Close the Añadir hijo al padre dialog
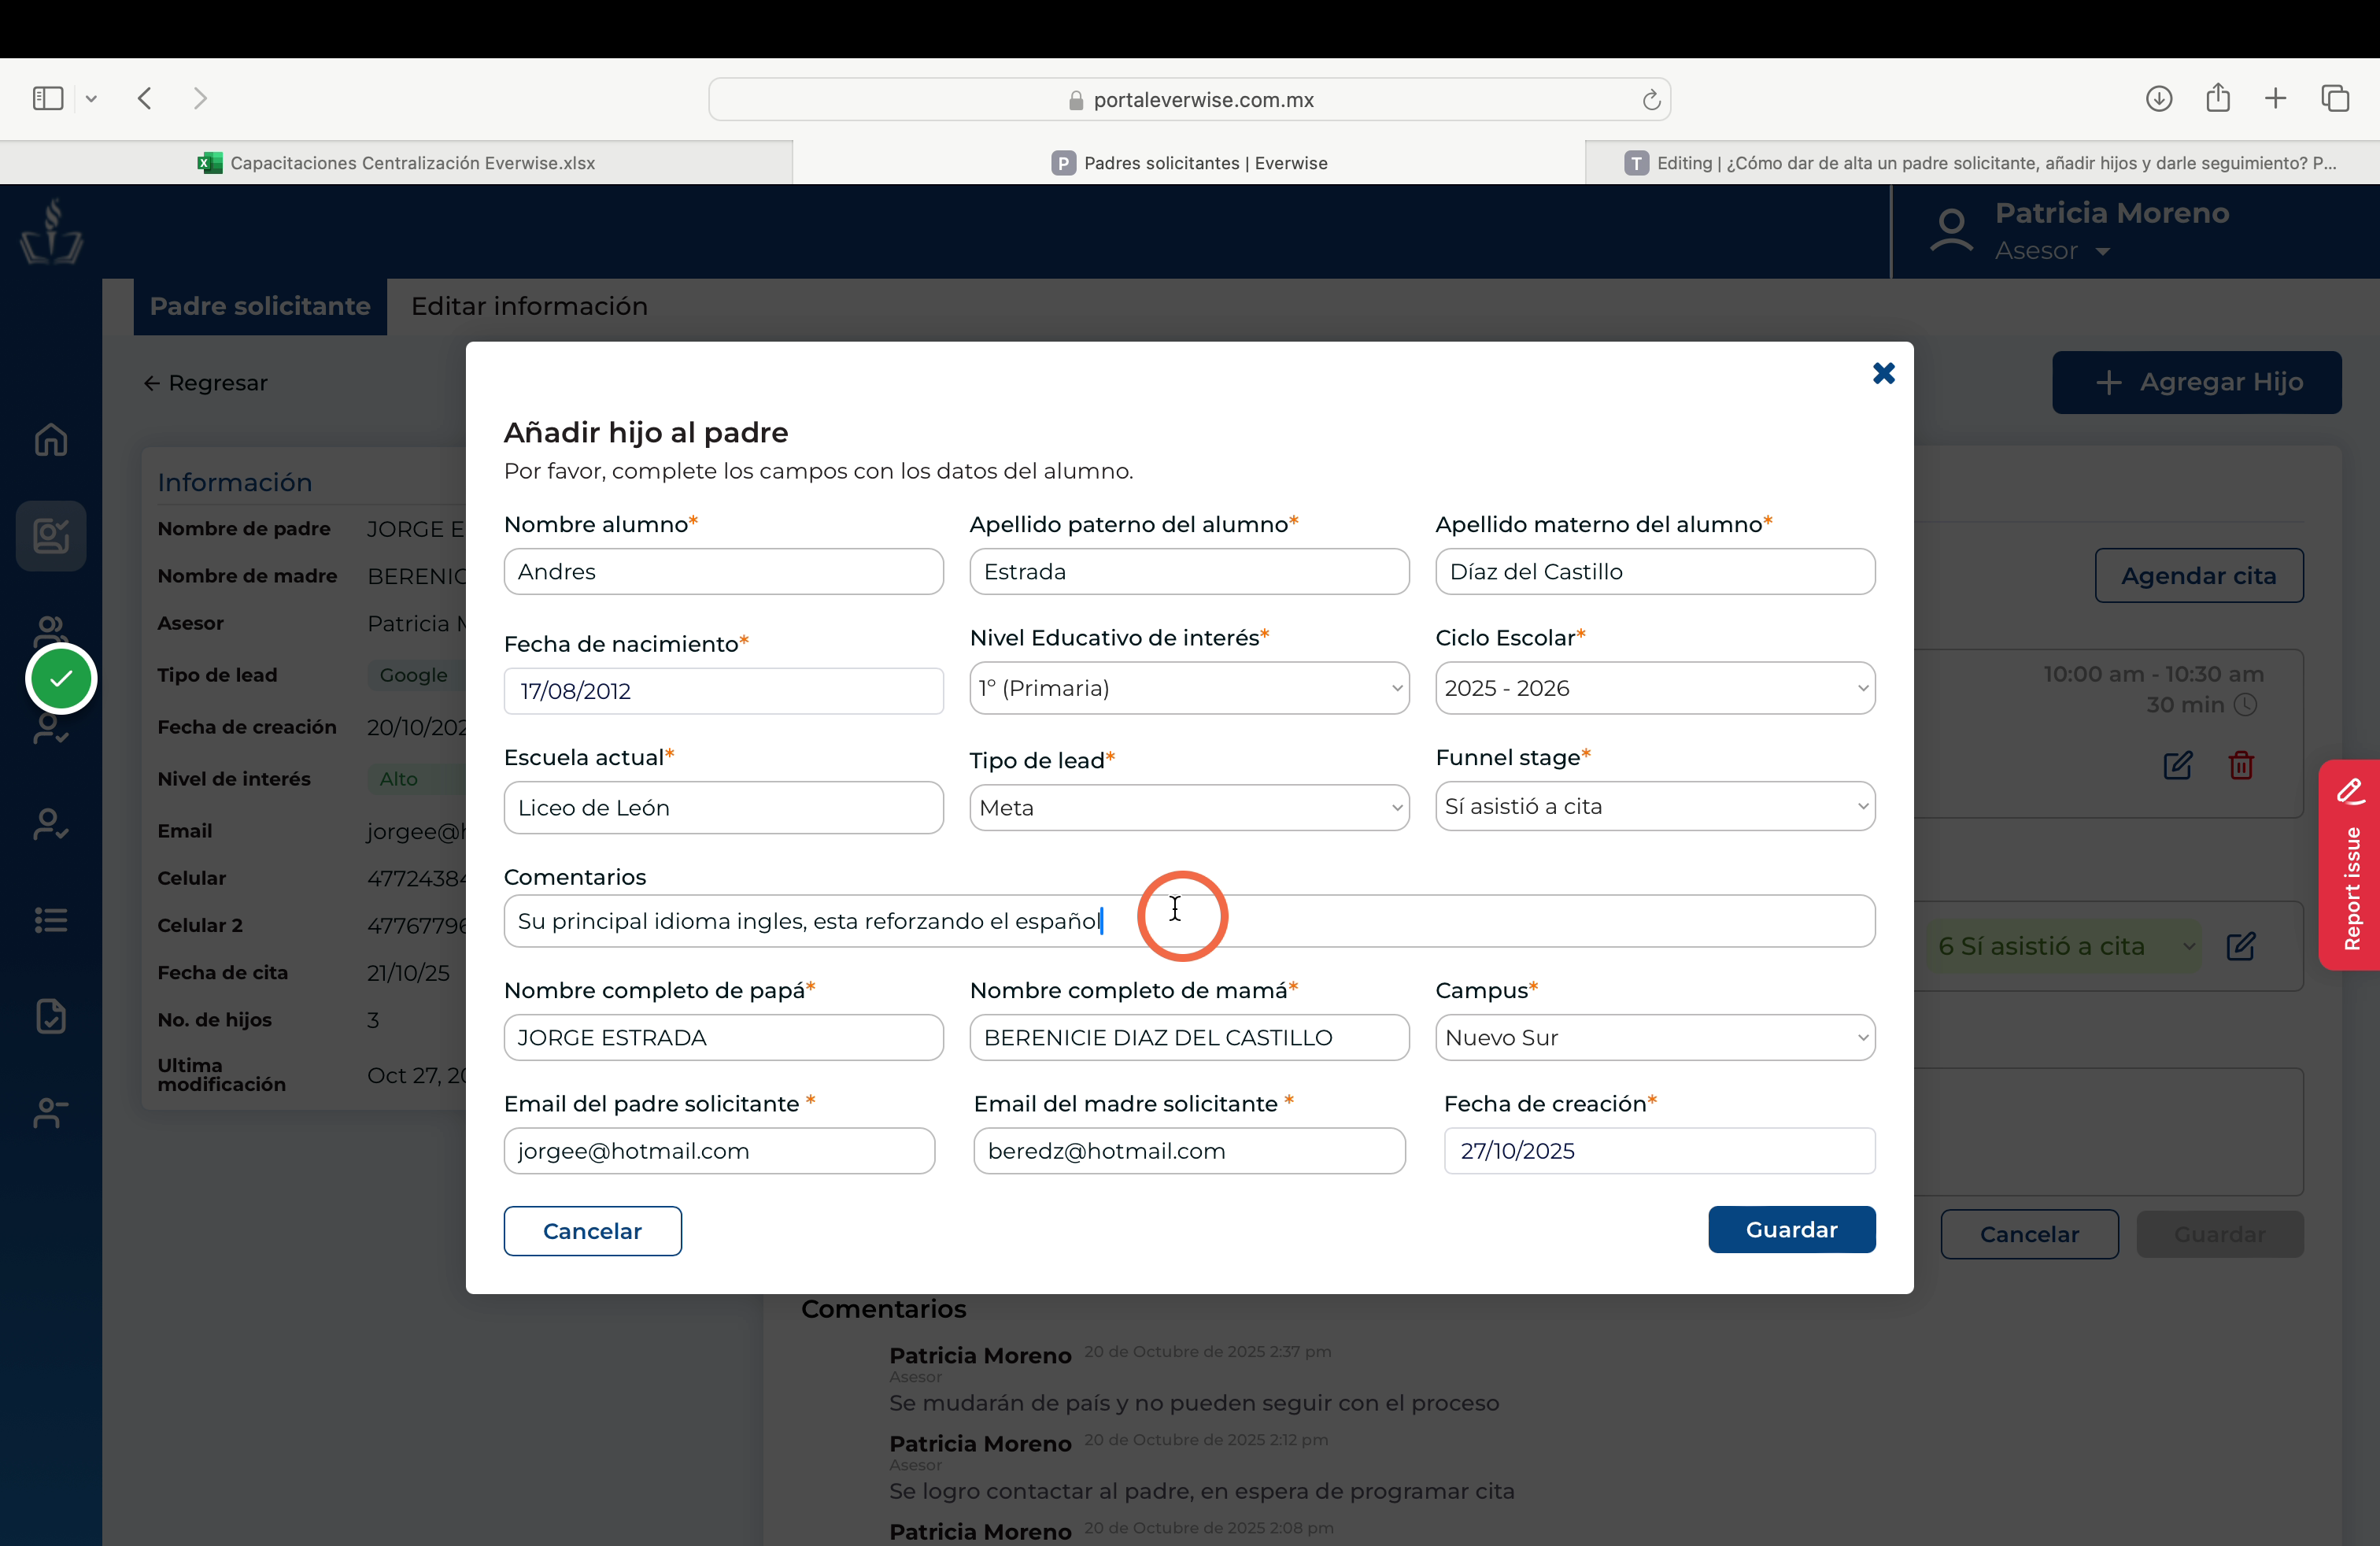The image size is (2380, 1546). 1883,373
